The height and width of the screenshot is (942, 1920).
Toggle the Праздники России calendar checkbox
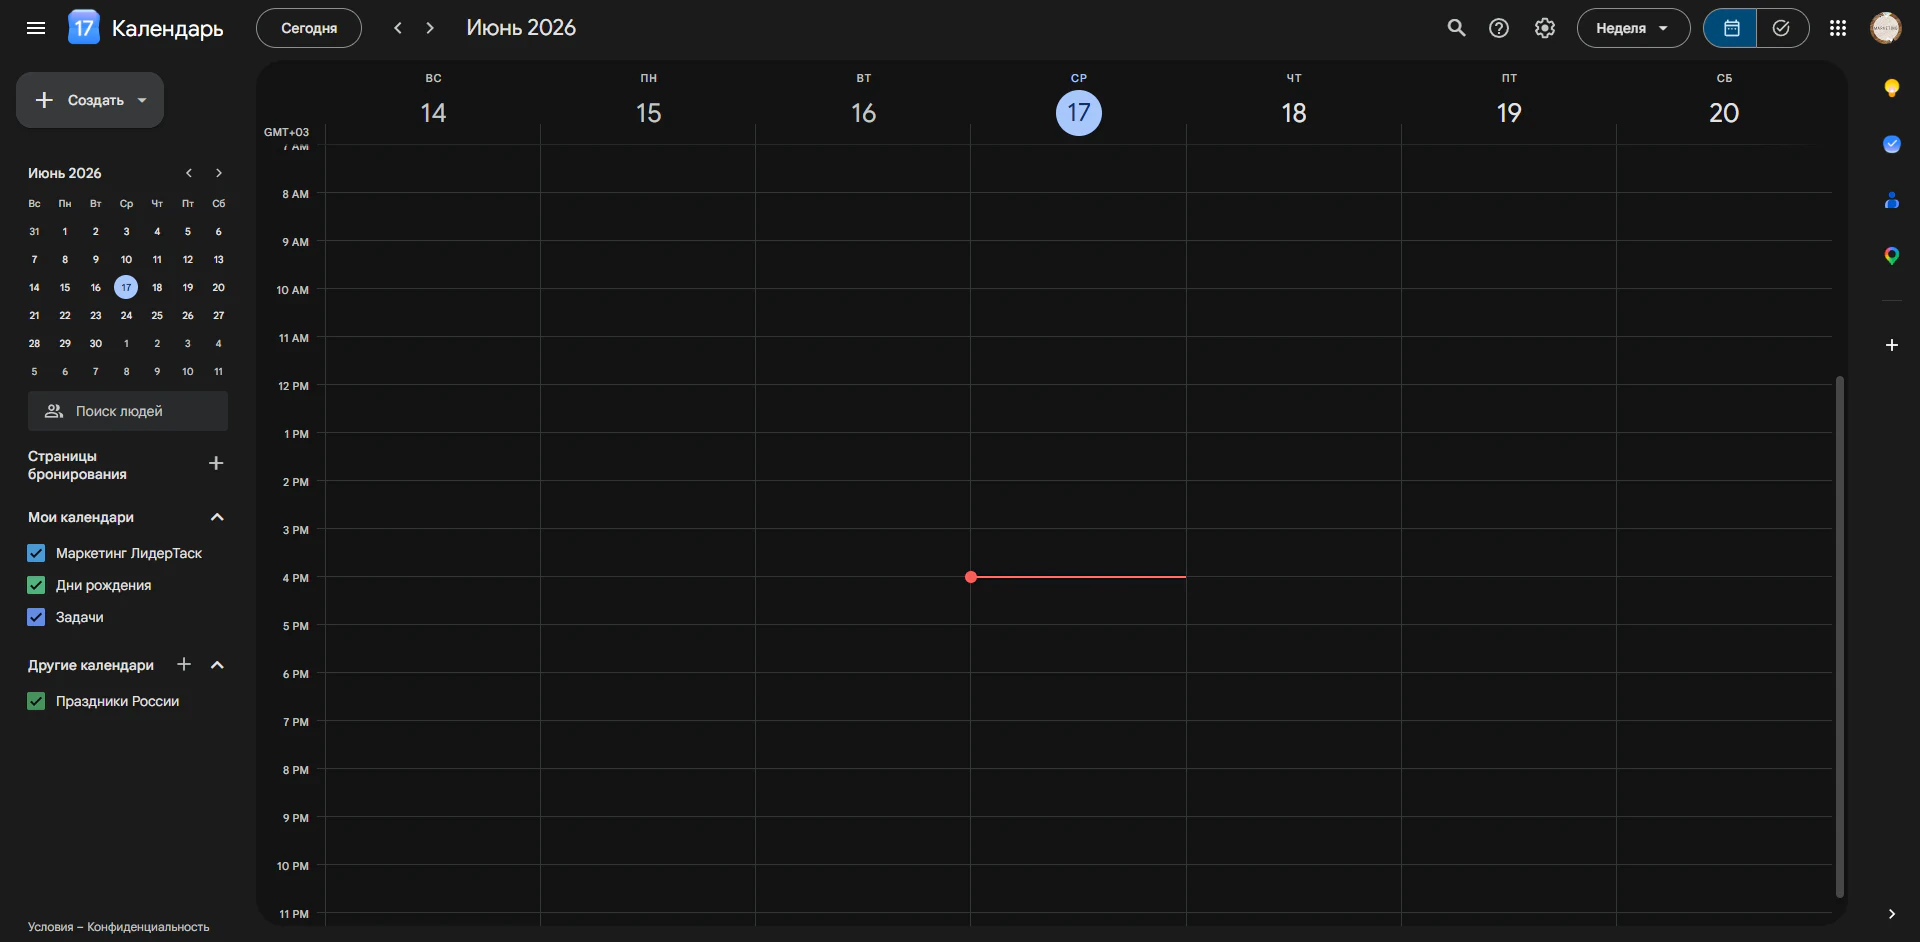coord(36,701)
